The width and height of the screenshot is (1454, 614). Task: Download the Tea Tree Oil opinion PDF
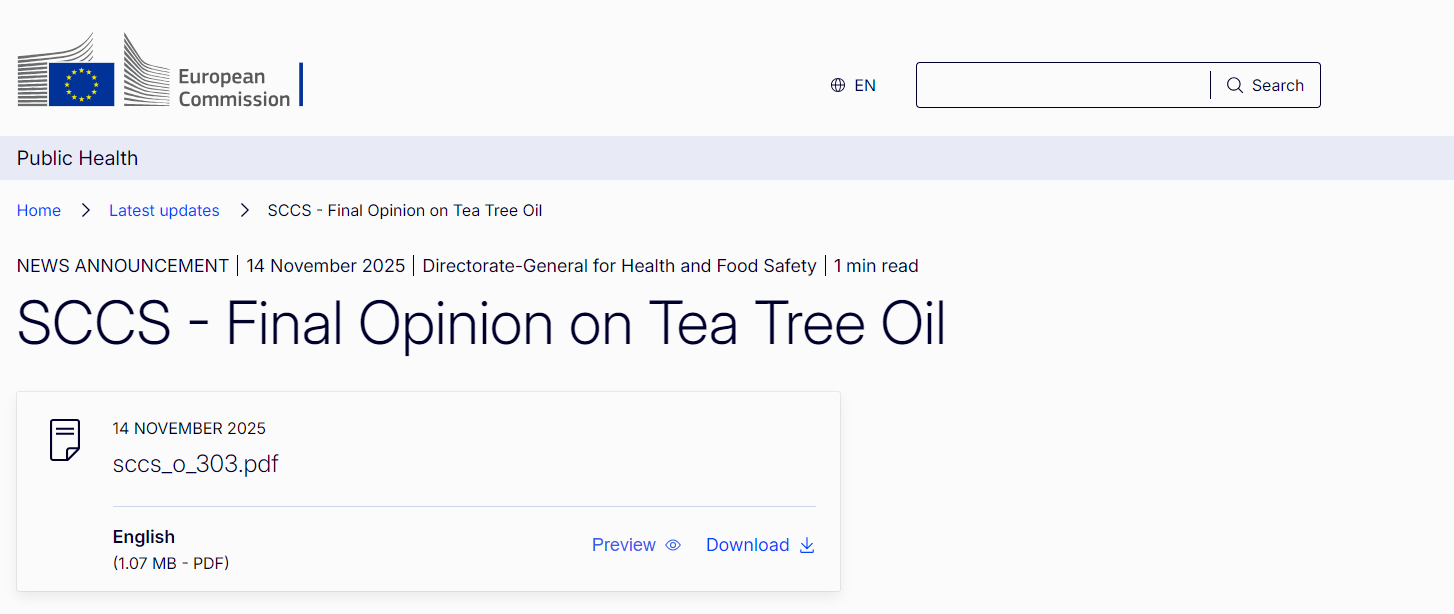pyautogui.click(x=748, y=545)
